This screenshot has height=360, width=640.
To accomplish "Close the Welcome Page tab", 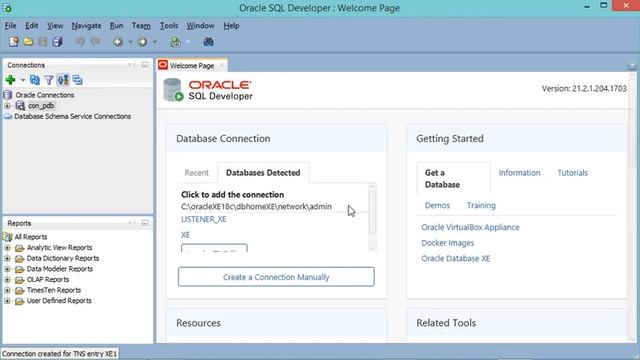I will pos(222,65).
